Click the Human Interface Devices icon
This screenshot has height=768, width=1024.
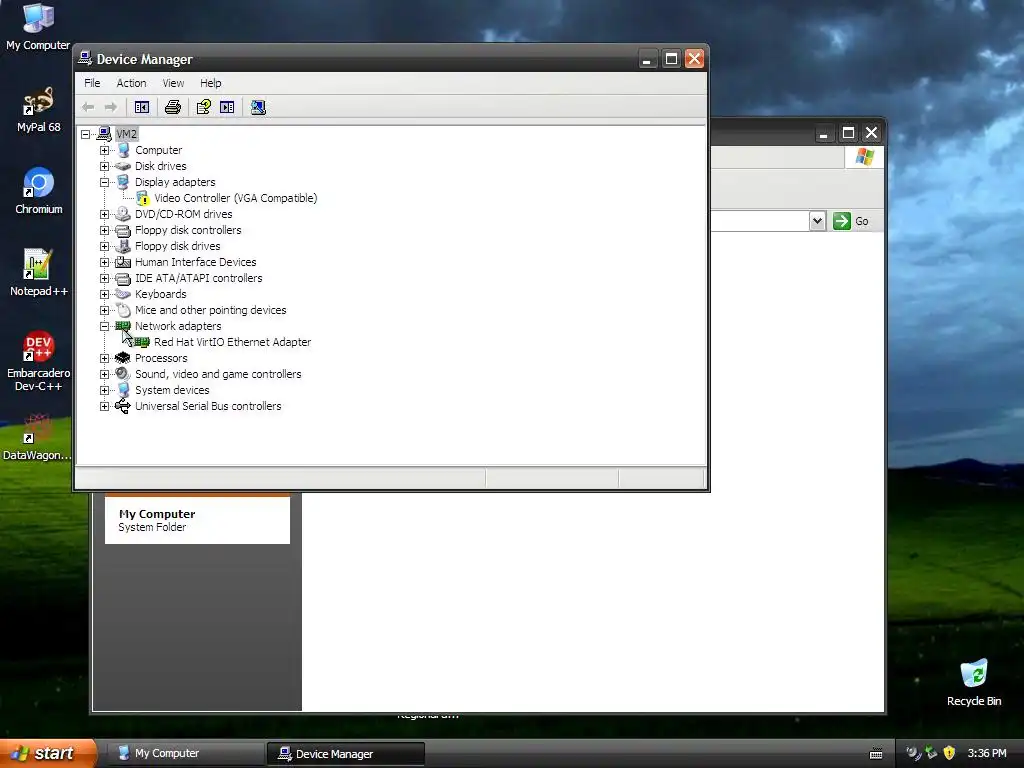pyautogui.click(x=123, y=262)
